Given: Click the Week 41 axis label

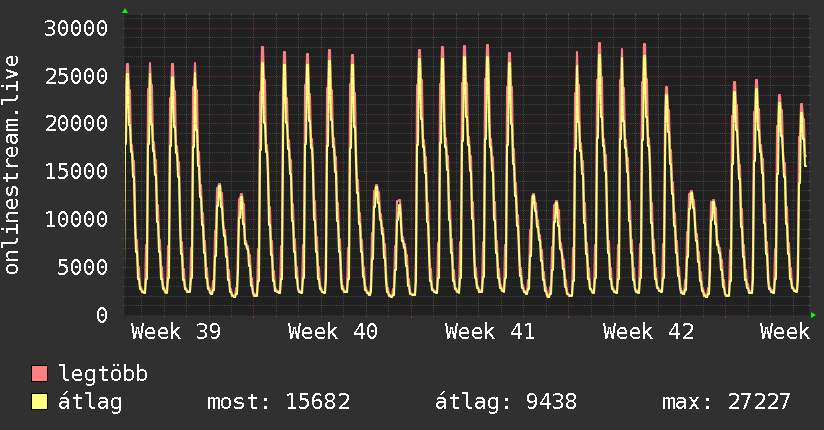Looking at the screenshot, I should tap(490, 332).
